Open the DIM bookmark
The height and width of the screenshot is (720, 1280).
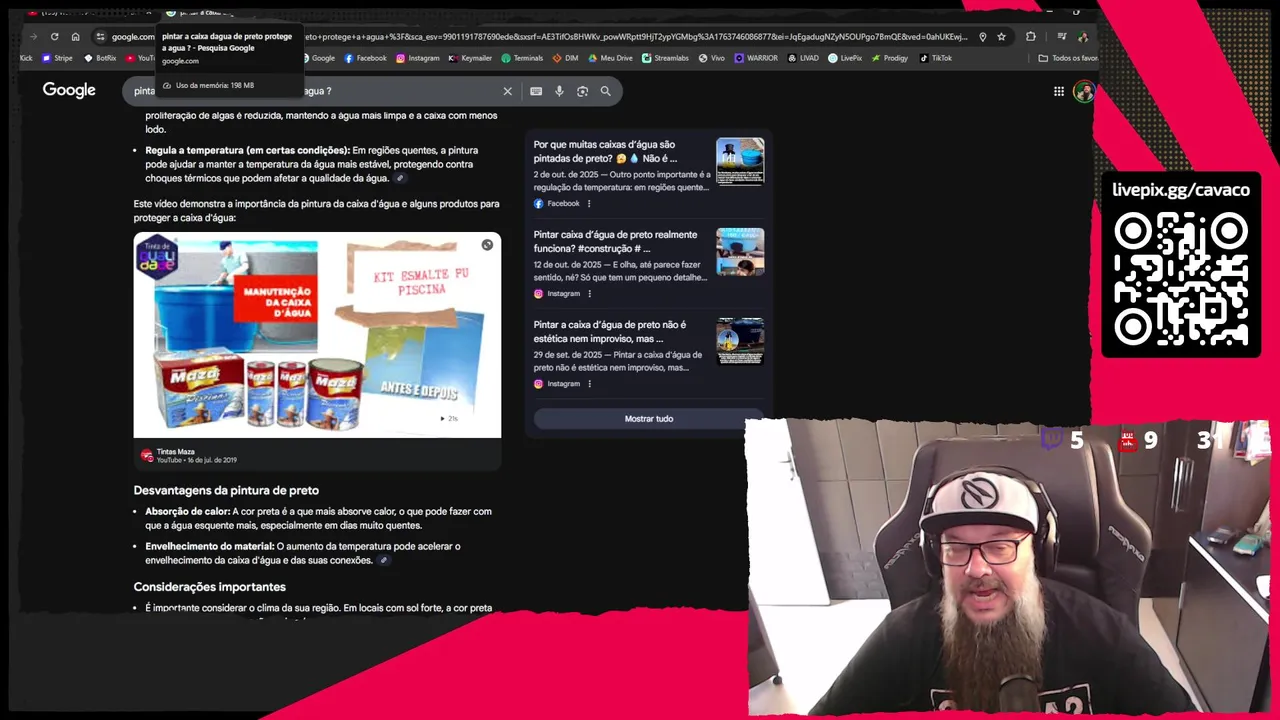pyautogui.click(x=566, y=58)
